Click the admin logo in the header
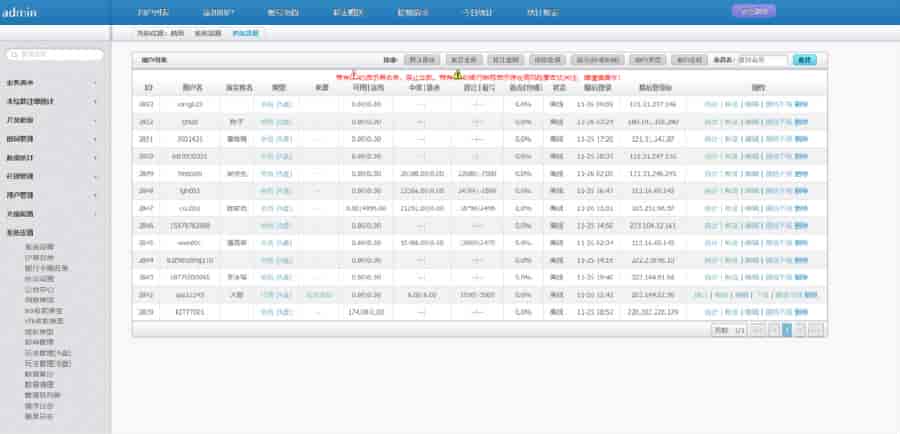Viewport: 900px width, 434px height. pyautogui.click(x=22, y=13)
